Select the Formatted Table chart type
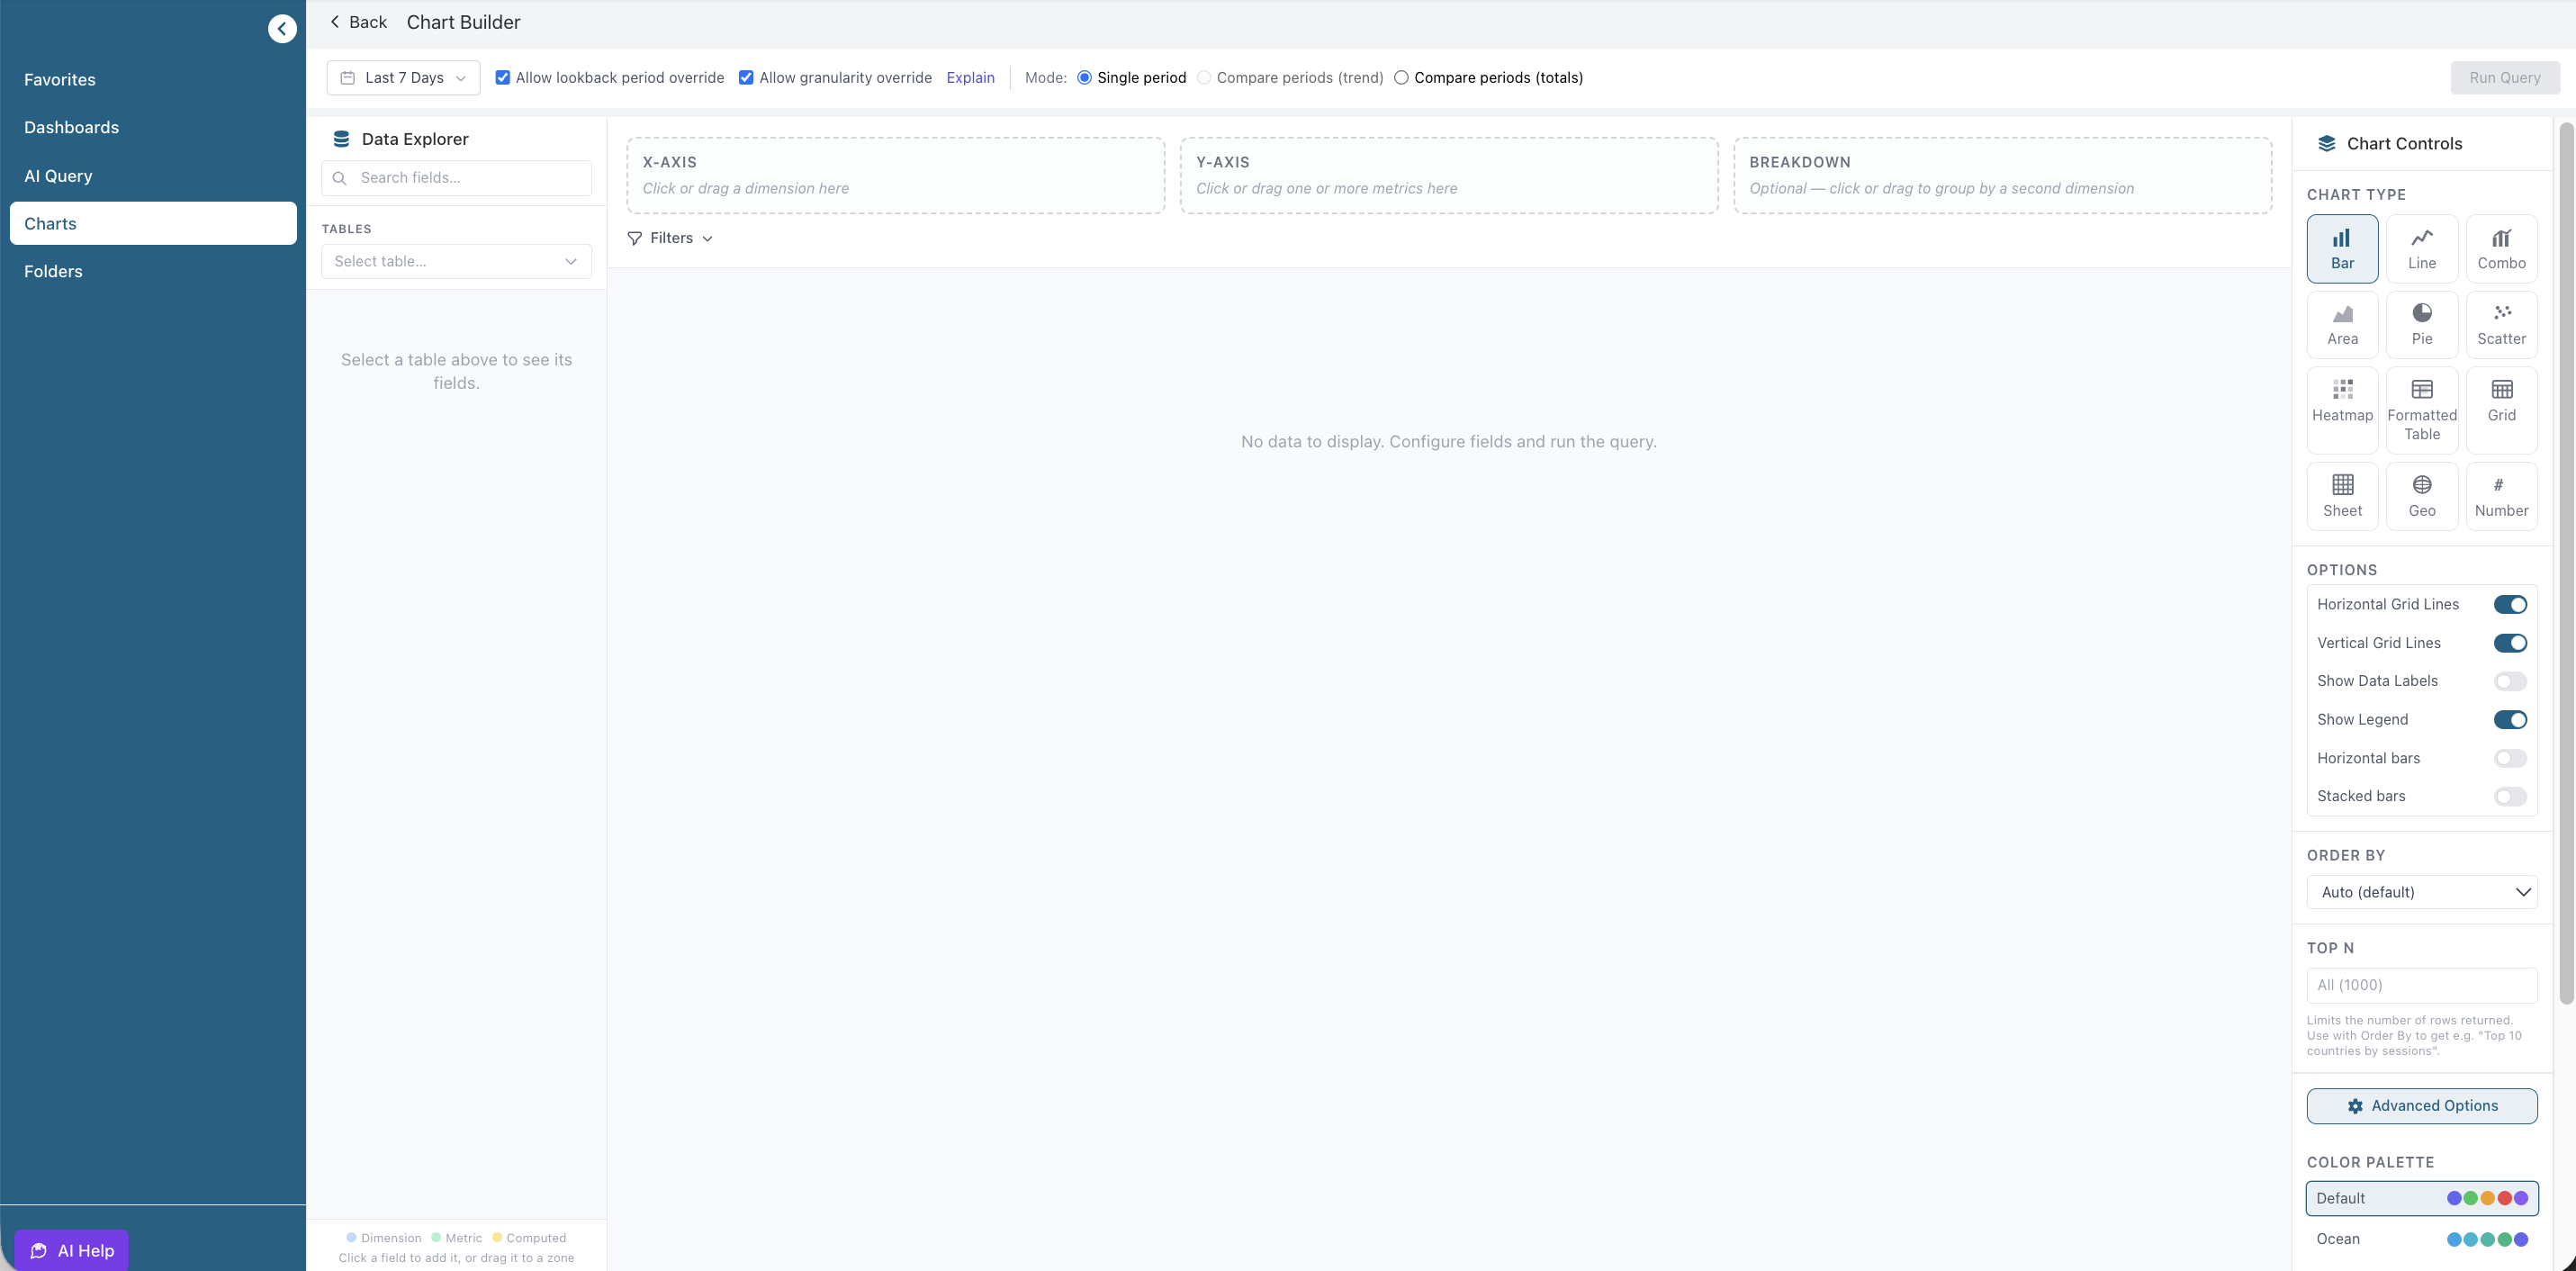Screen dimensions: 2576x1271 [2421, 410]
